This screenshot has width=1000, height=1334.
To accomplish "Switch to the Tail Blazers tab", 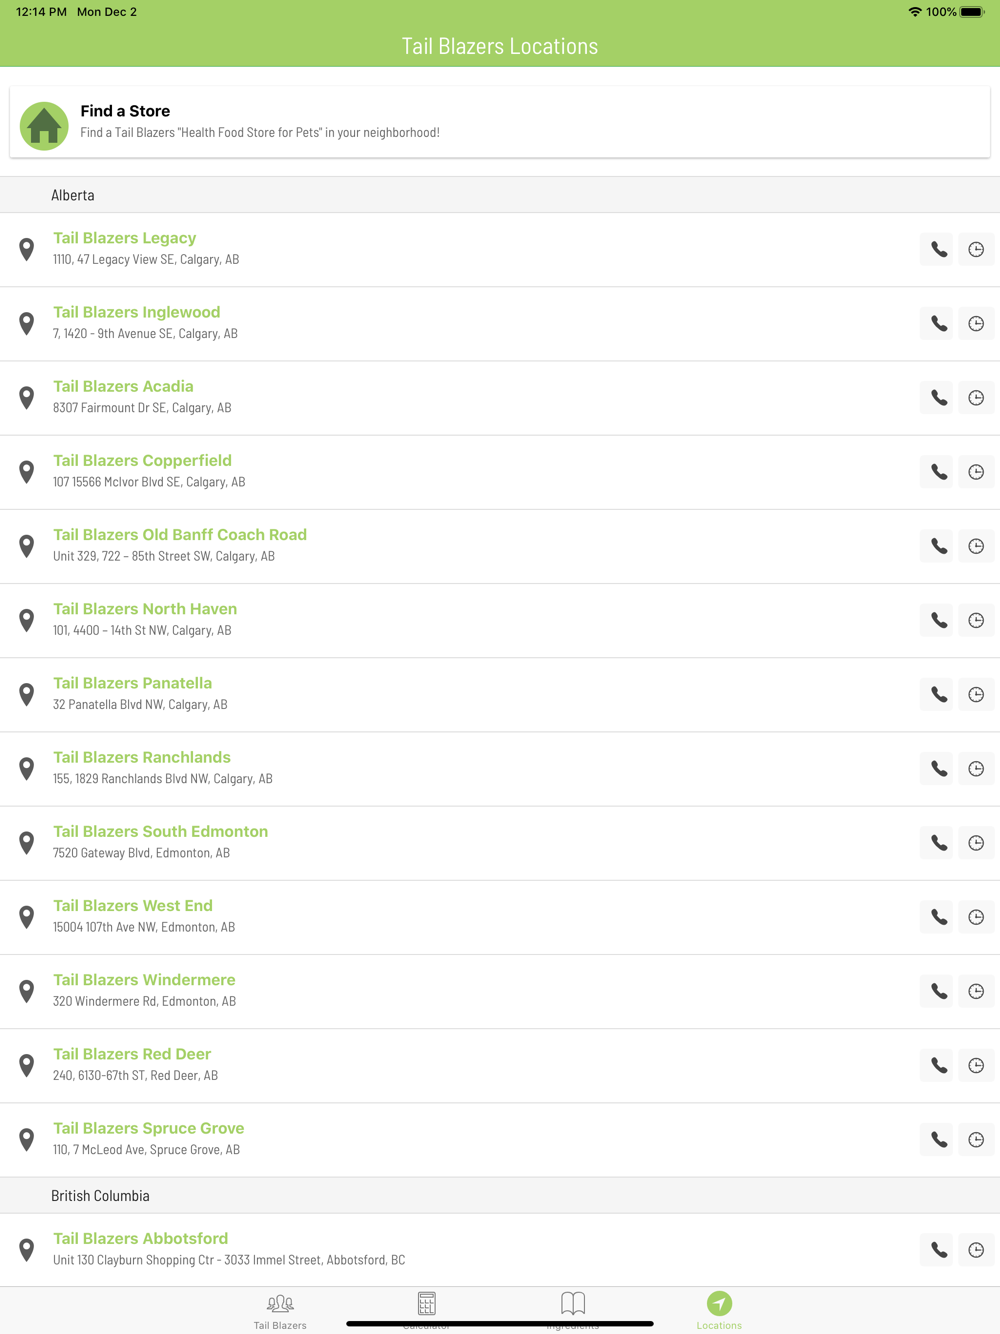I will click(280, 1311).
